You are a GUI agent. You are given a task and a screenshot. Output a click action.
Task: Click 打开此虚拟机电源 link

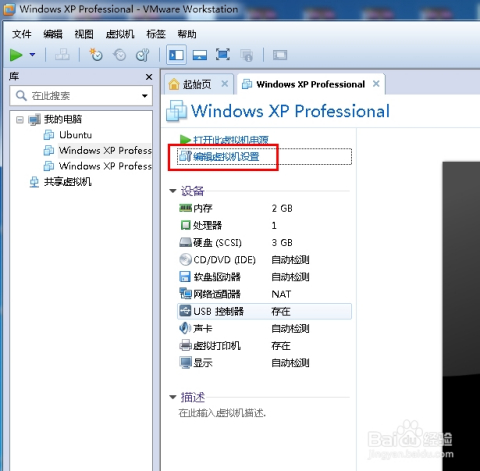[x=231, y=140]
